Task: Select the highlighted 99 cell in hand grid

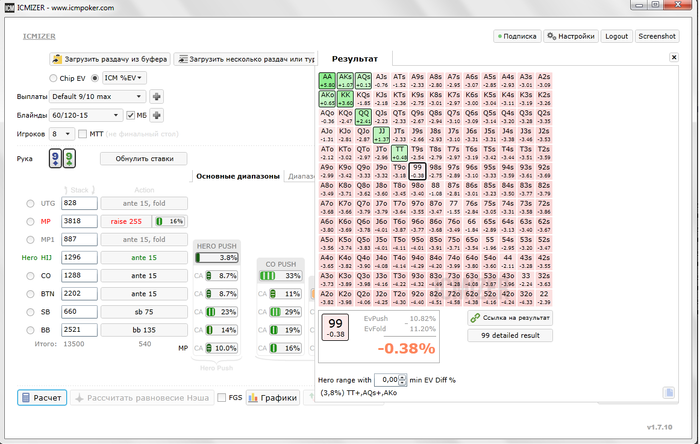Action: point(417,171)
